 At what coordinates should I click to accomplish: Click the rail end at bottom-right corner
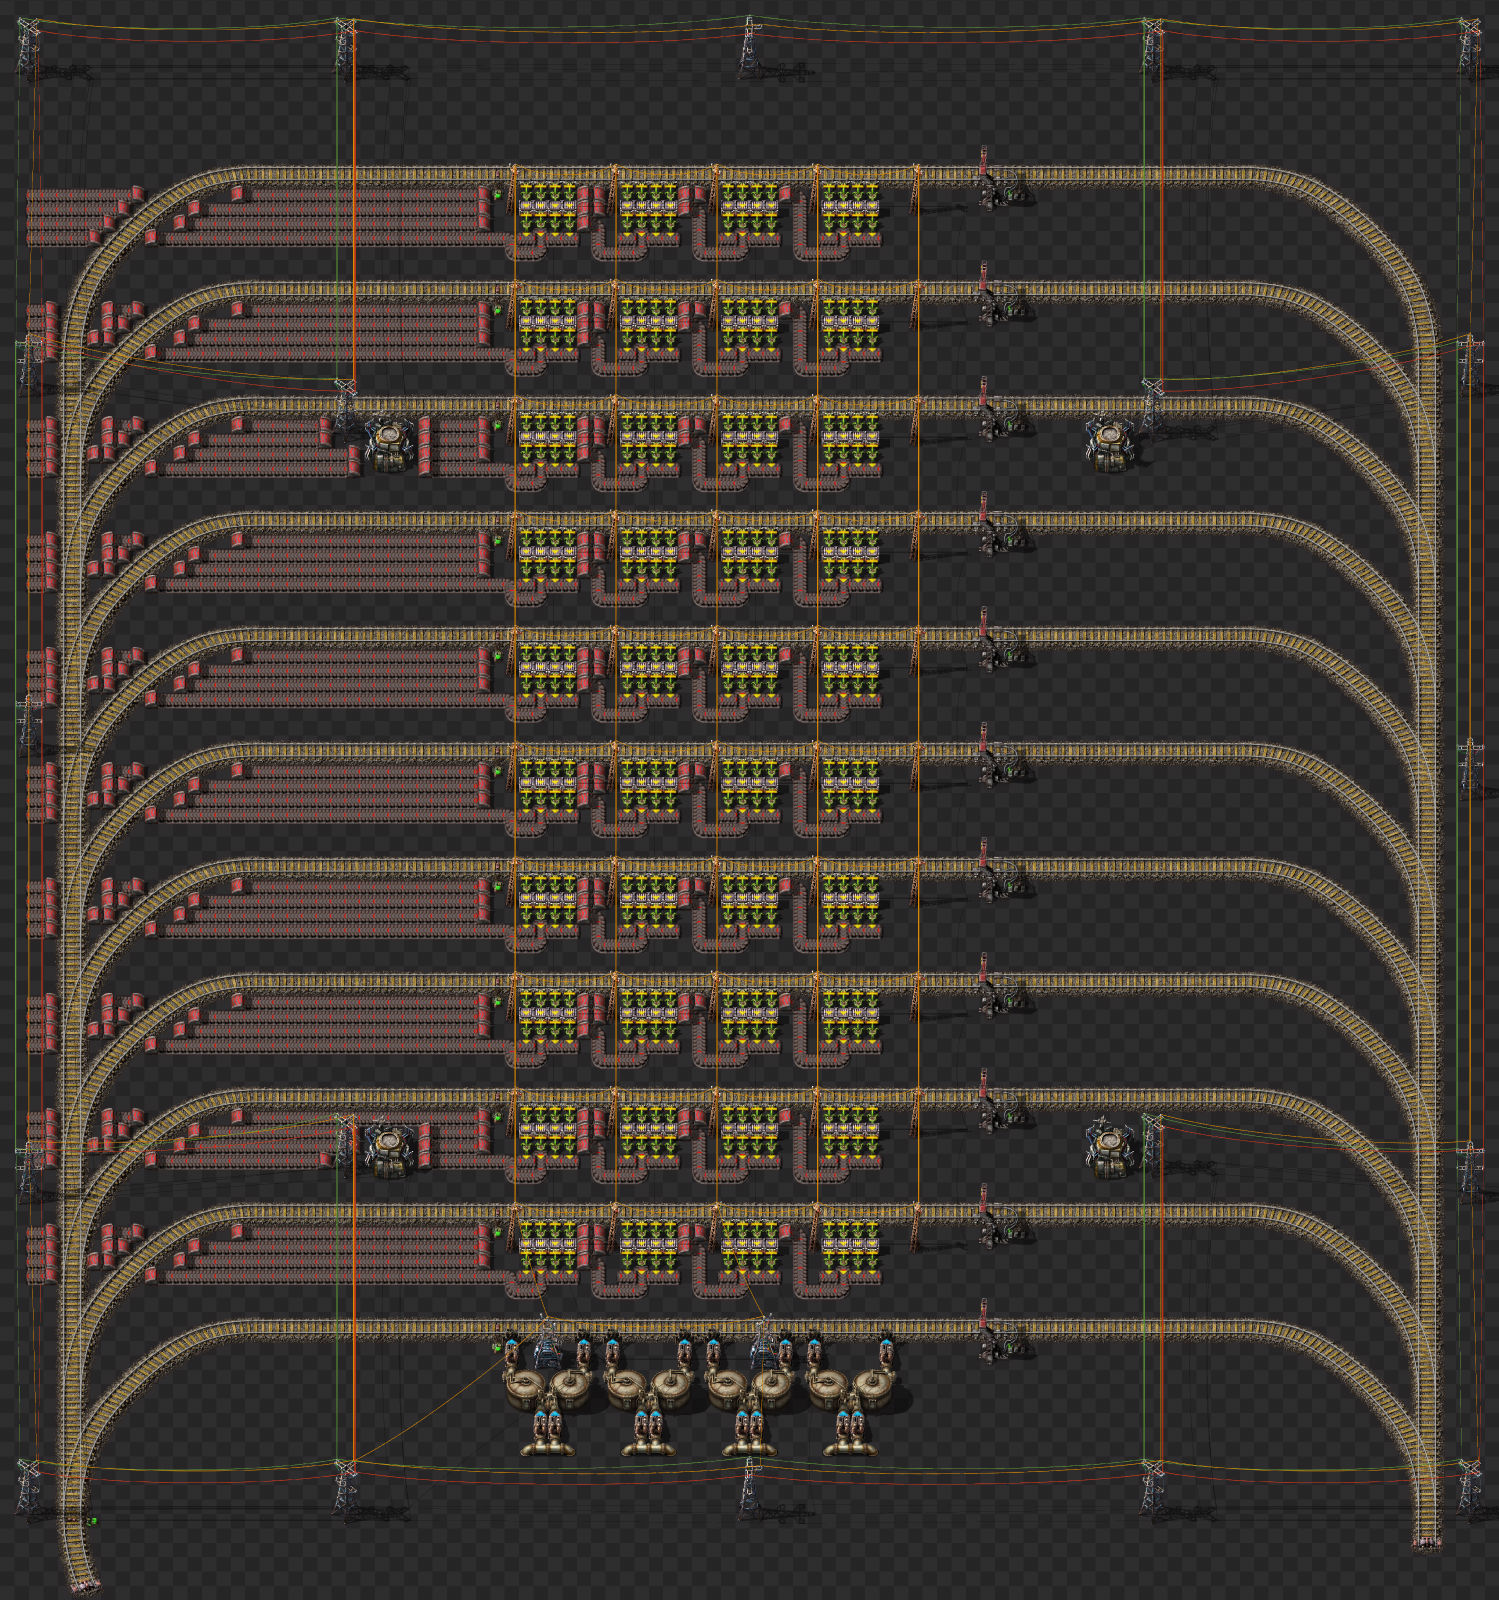click(x=1427, y=1543)
